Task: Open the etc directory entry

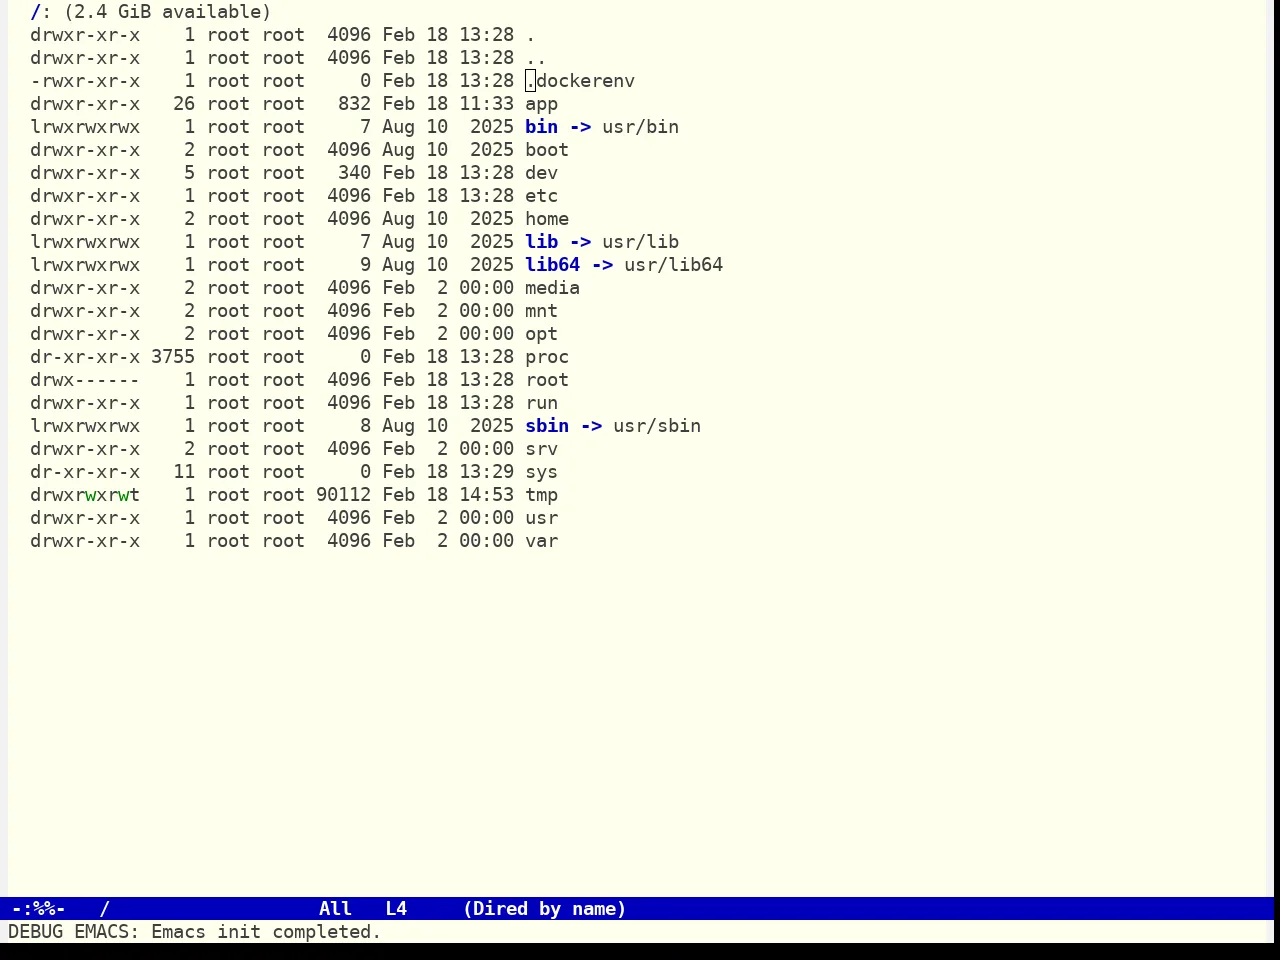Action: pos(541,196)
